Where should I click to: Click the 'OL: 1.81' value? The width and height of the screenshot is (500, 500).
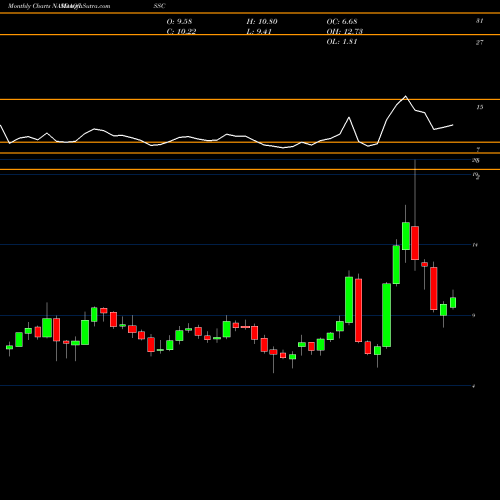[x=342, y=42]
